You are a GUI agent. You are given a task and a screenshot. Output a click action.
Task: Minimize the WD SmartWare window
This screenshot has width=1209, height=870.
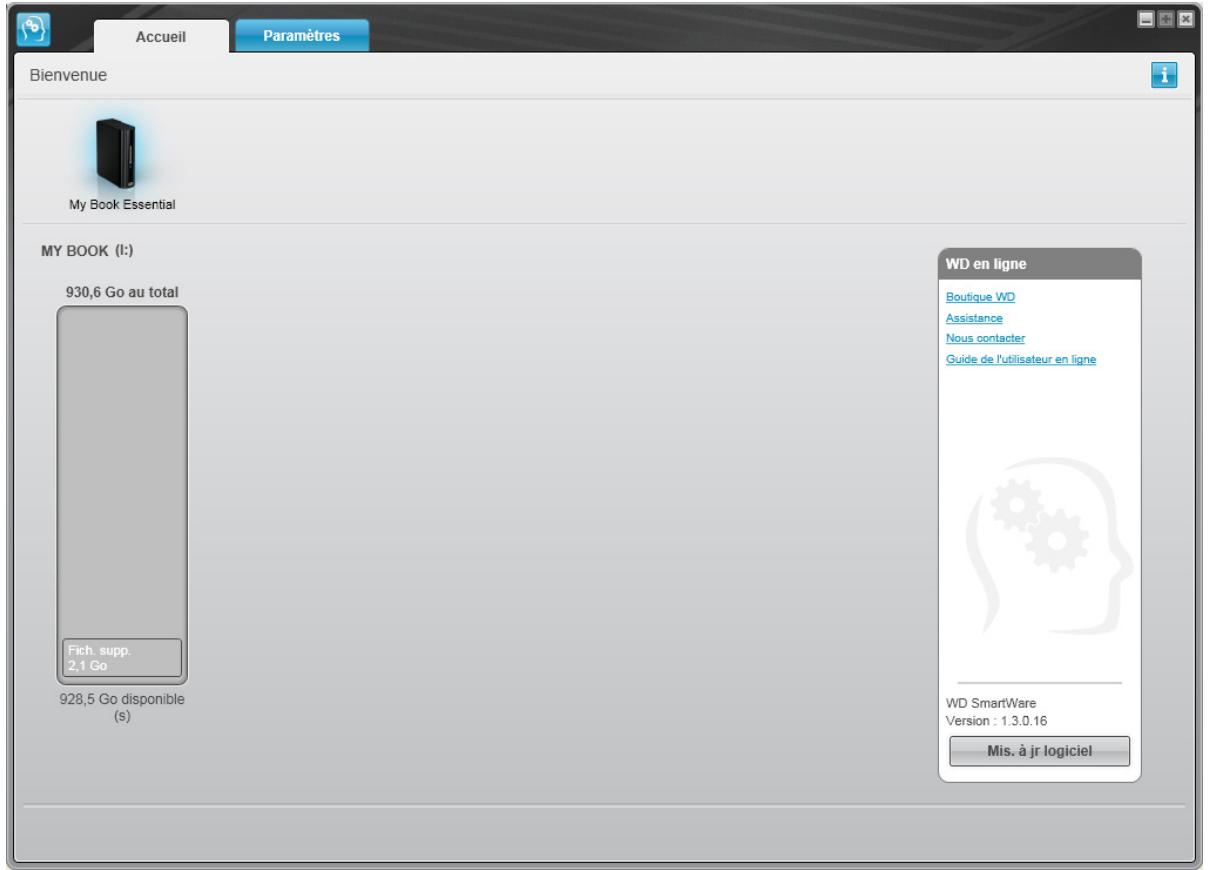tap(1146, 19)
